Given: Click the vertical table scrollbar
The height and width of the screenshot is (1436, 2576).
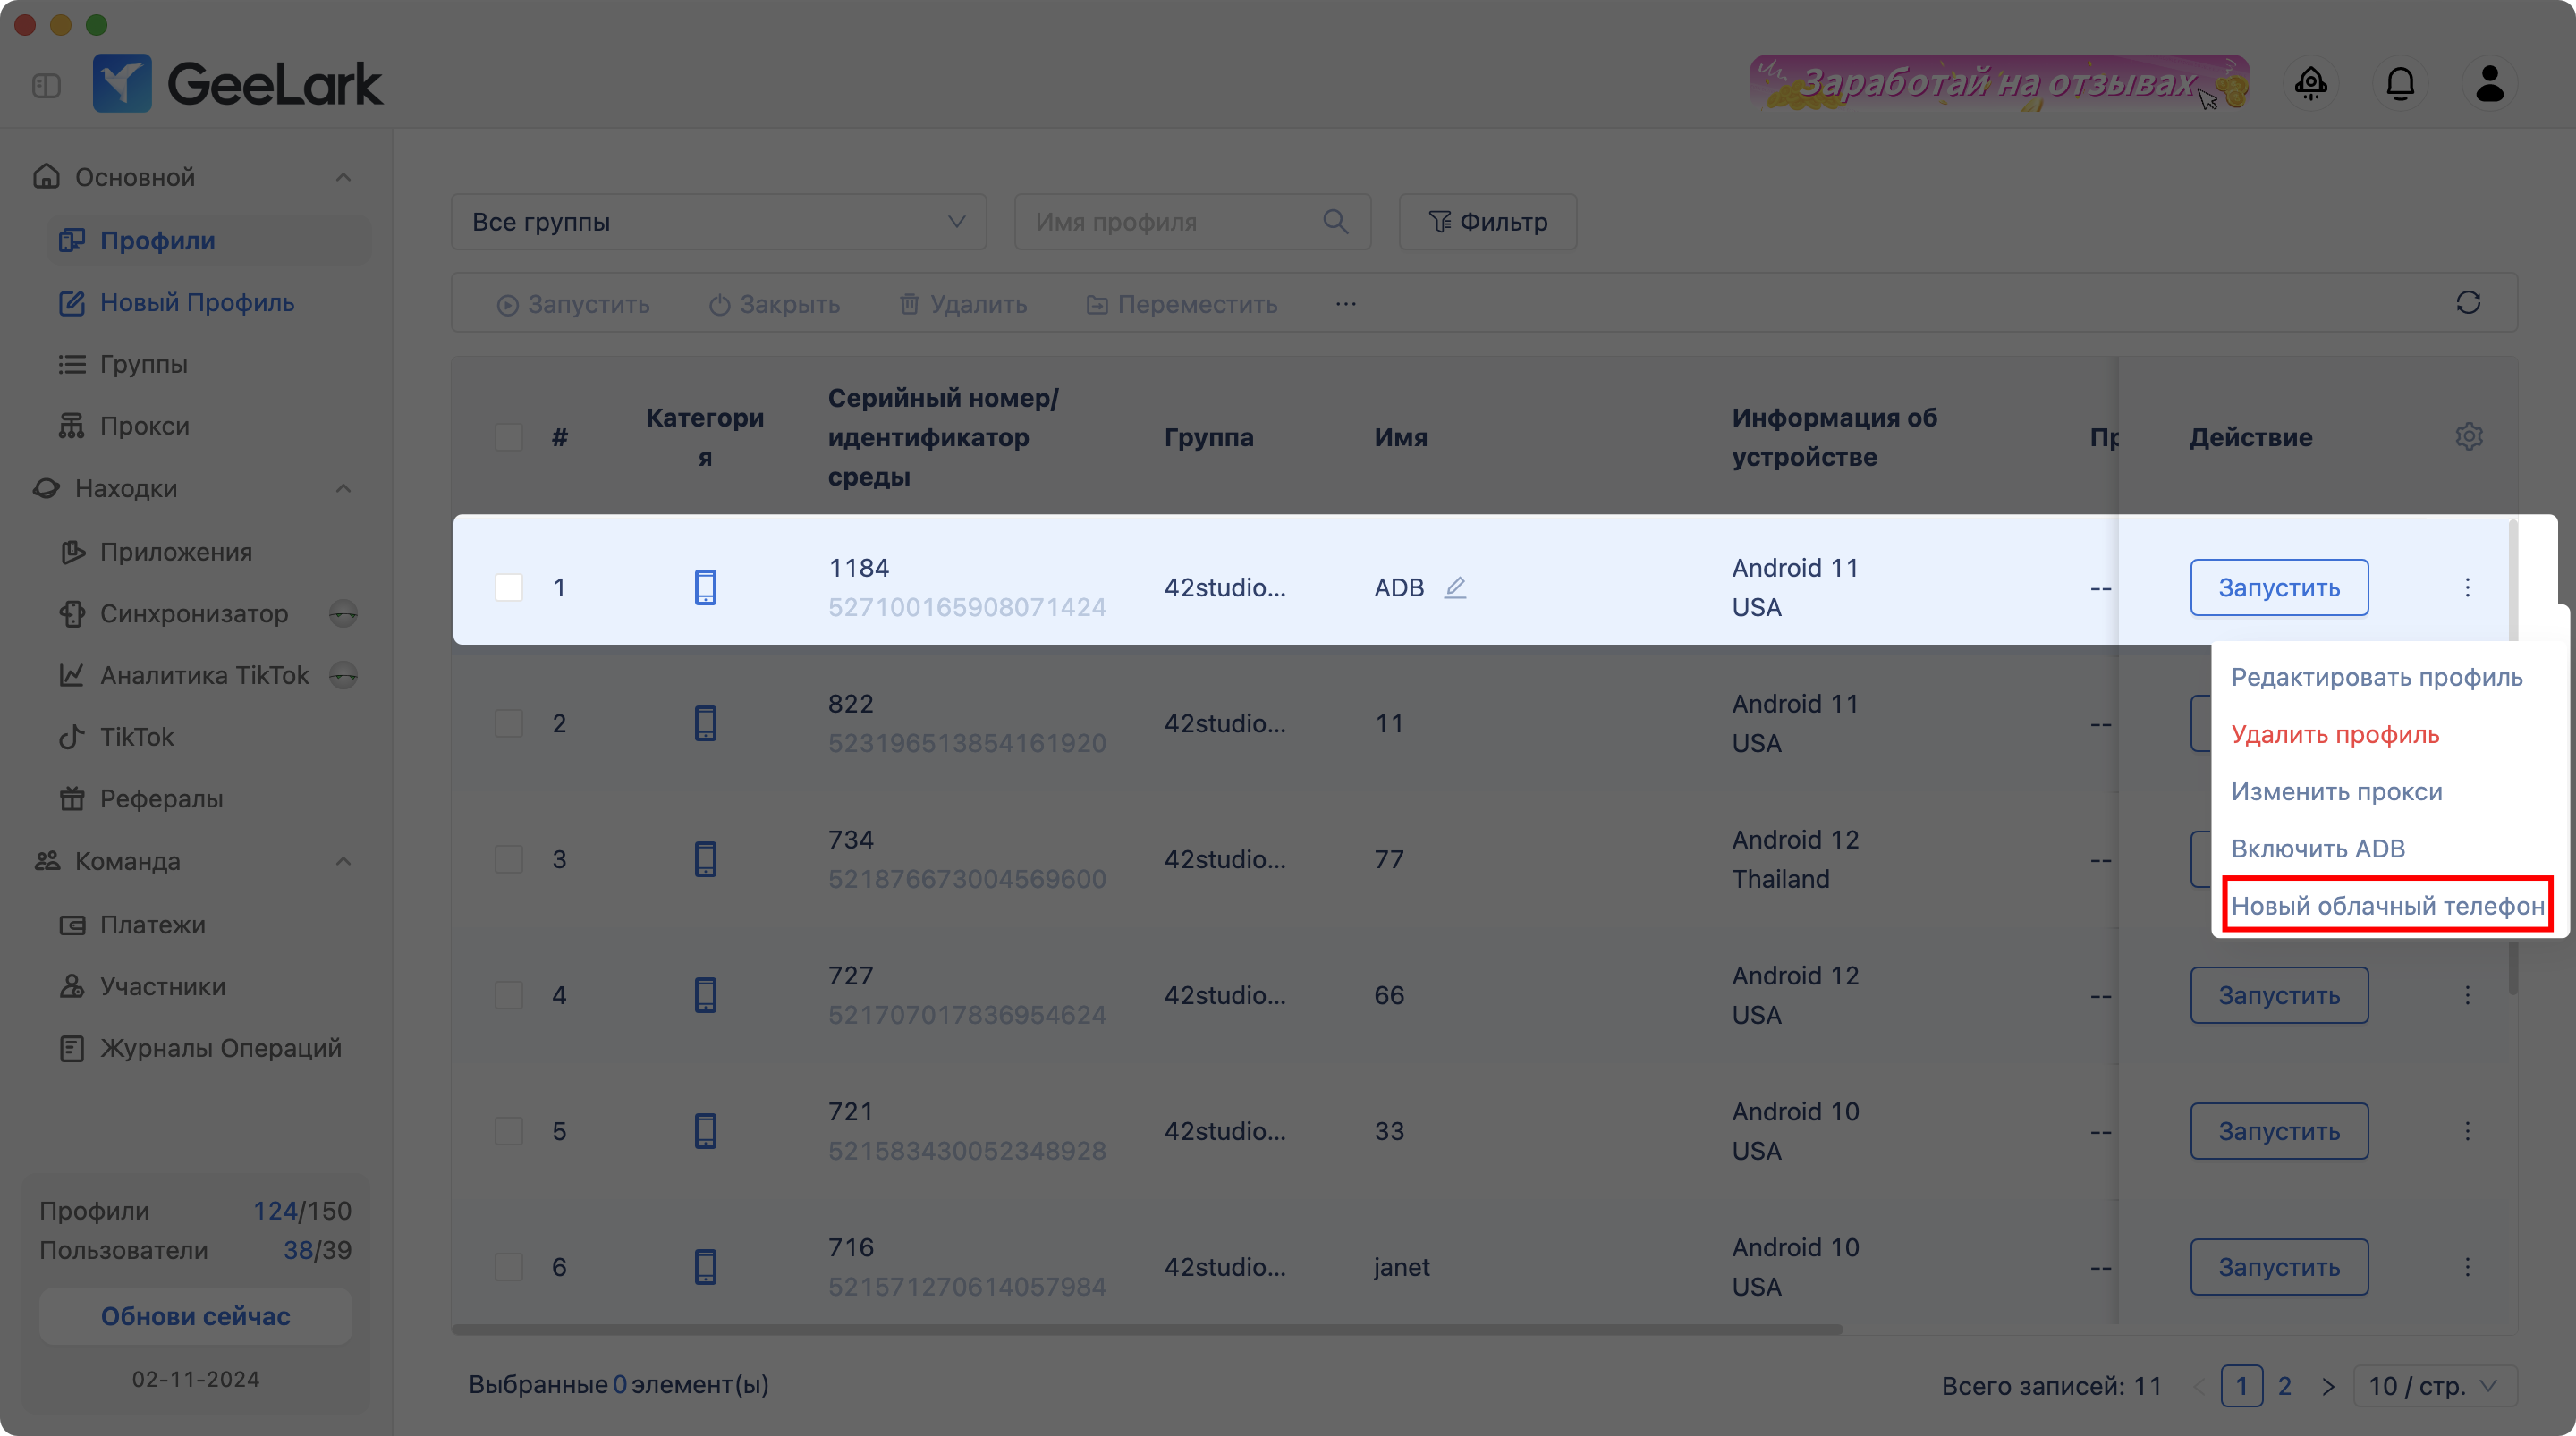Looking at the screenshot, I should [2513, 757].
